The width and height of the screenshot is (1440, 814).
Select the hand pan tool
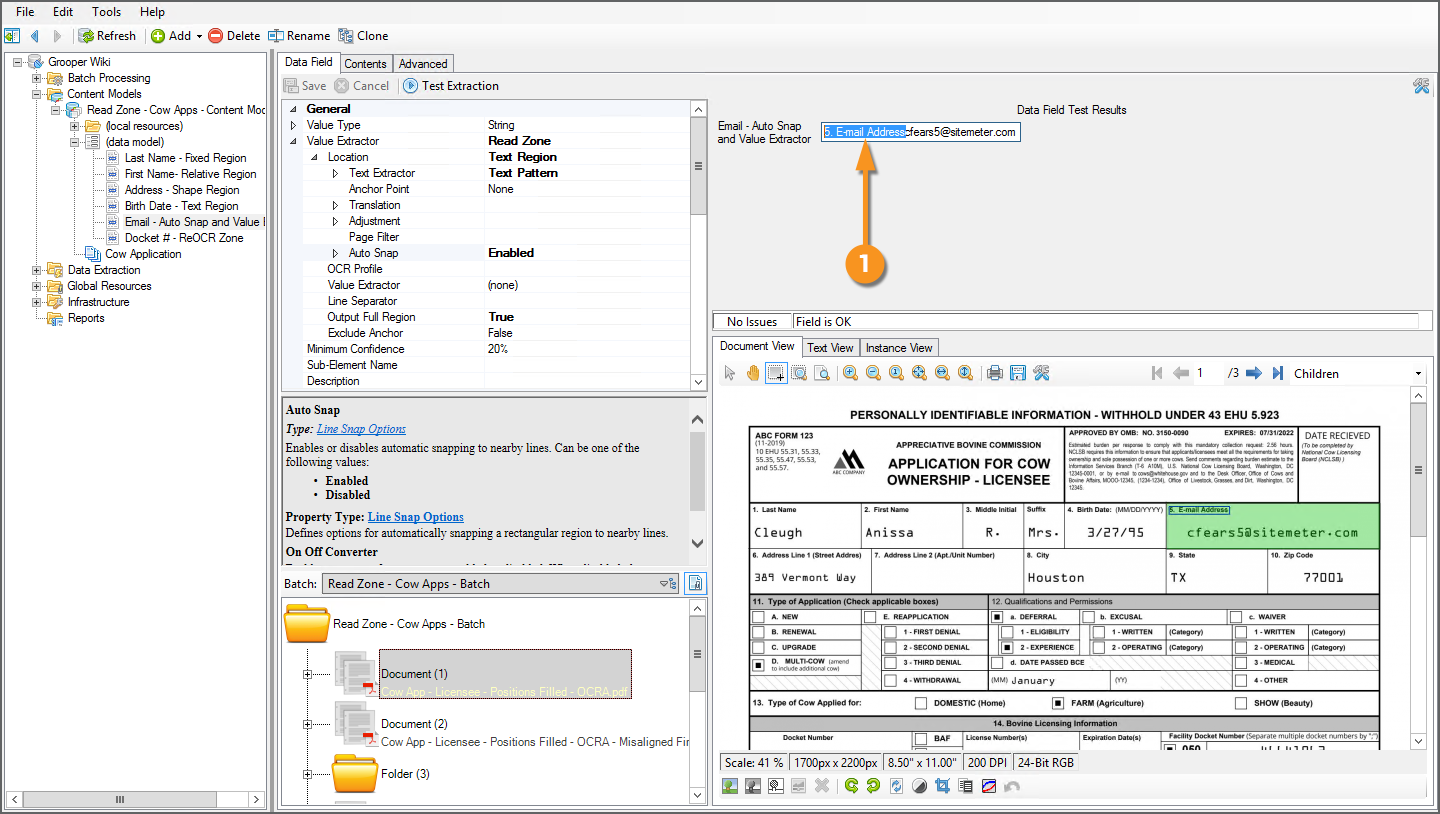point(752,373)
